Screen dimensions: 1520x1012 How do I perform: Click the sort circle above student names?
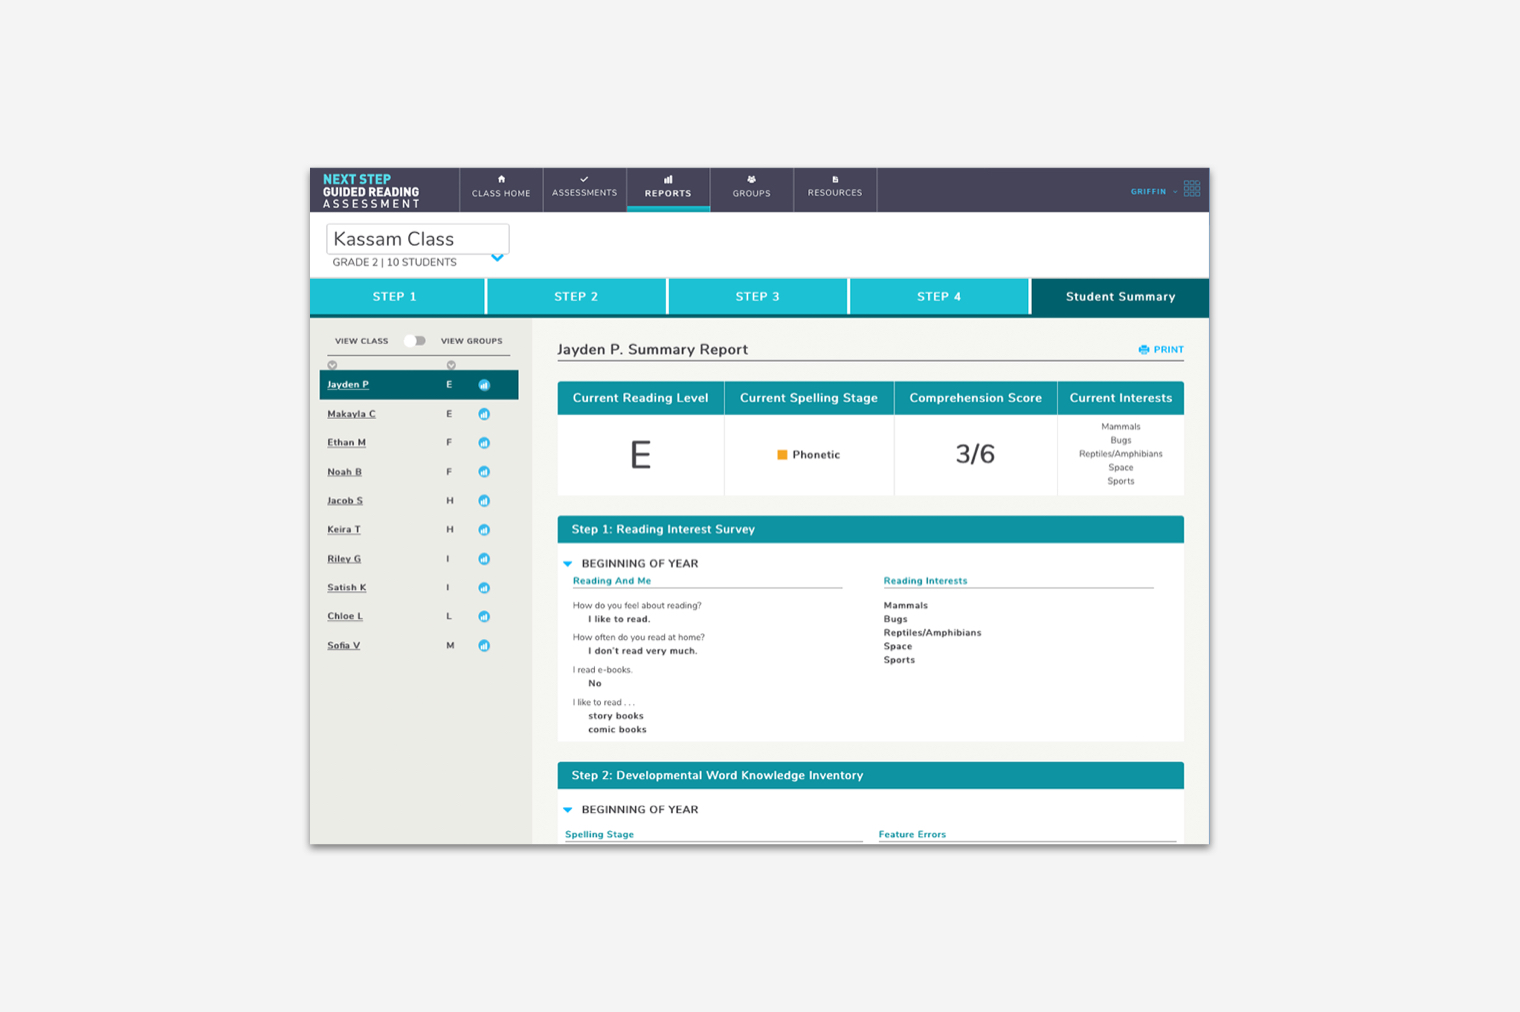pyautogui.click(x=333, y=365)
